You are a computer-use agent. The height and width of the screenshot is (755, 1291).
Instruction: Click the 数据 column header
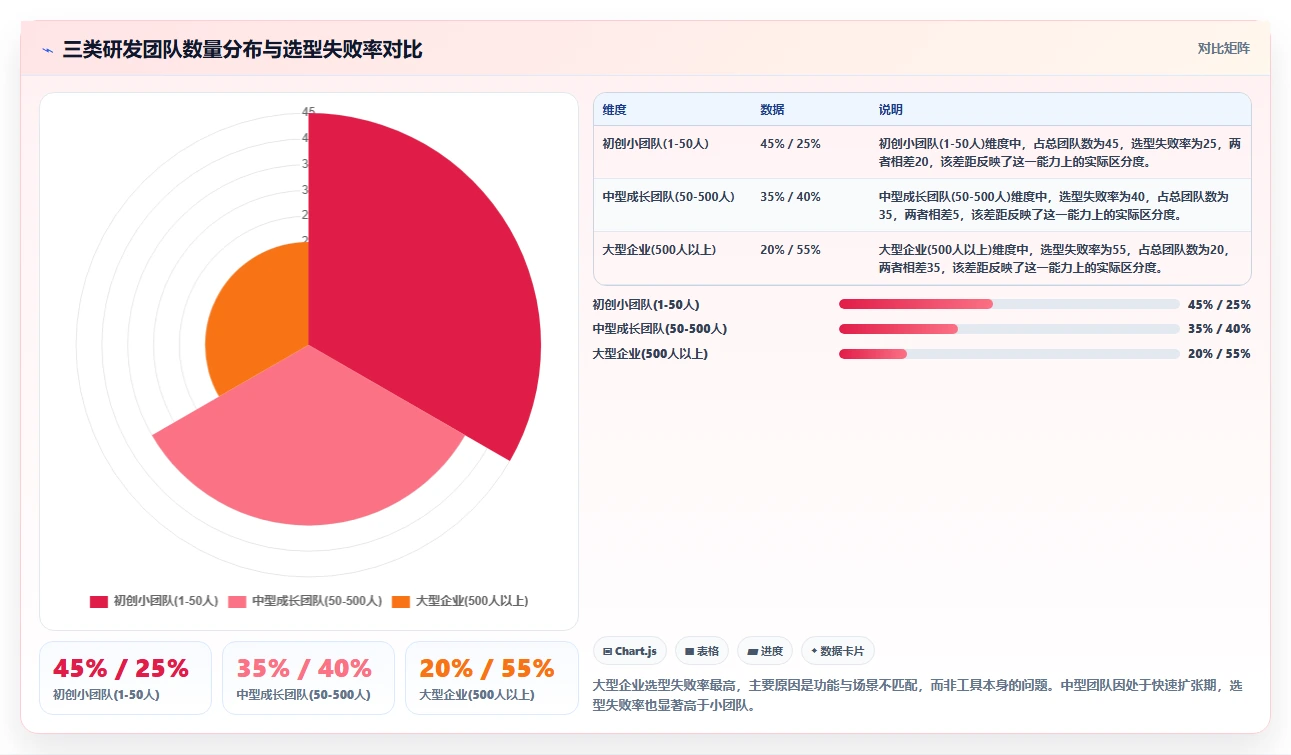pyautogui.click(x=772, y=110)
